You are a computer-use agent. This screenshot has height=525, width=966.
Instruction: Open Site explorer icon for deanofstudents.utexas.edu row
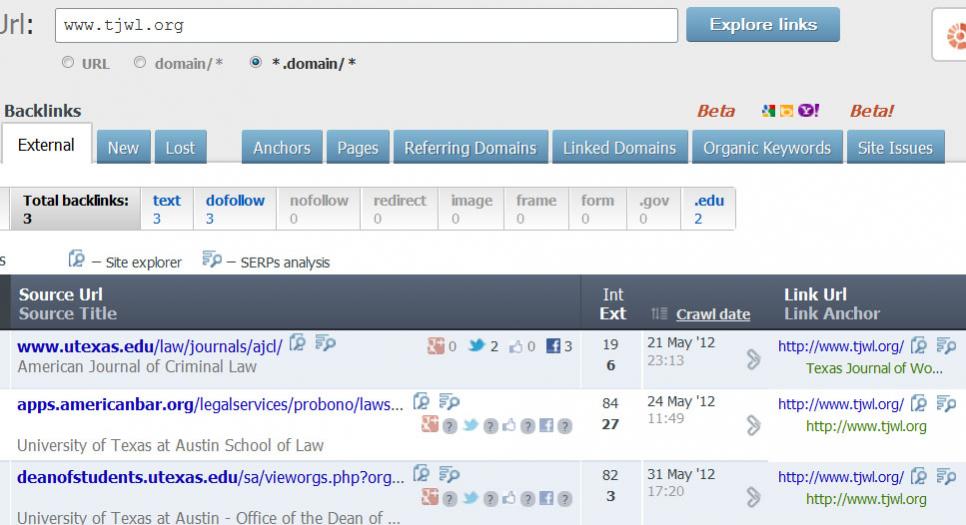421,474
